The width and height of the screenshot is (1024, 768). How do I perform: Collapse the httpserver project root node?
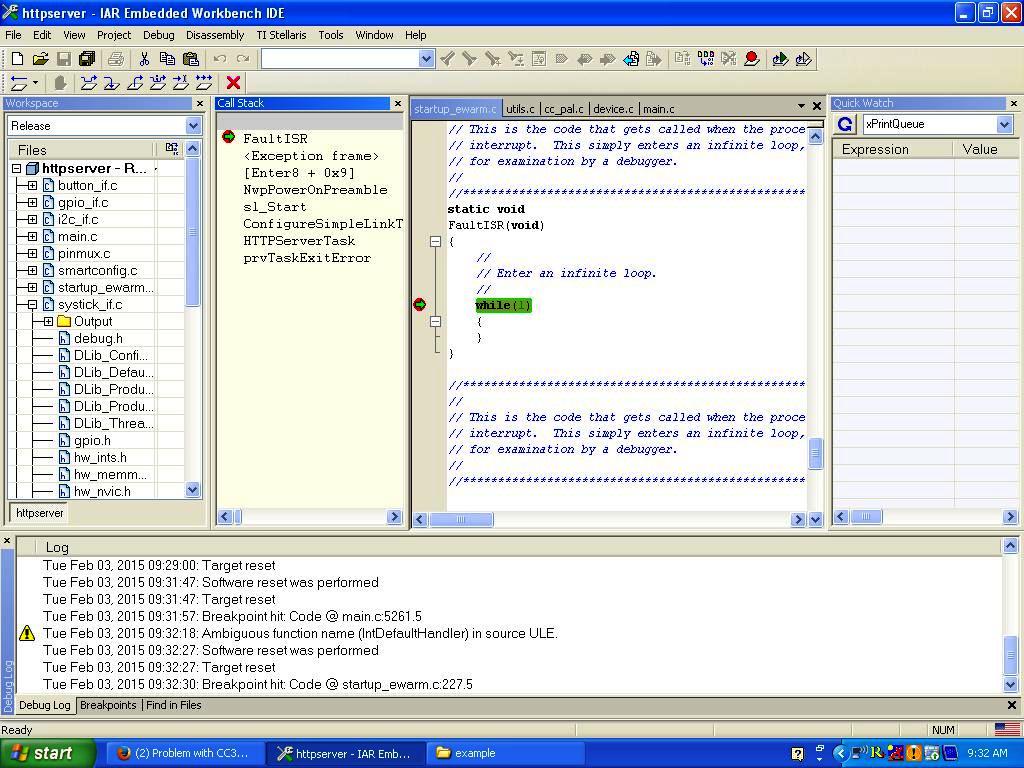(x=16, y=168)
